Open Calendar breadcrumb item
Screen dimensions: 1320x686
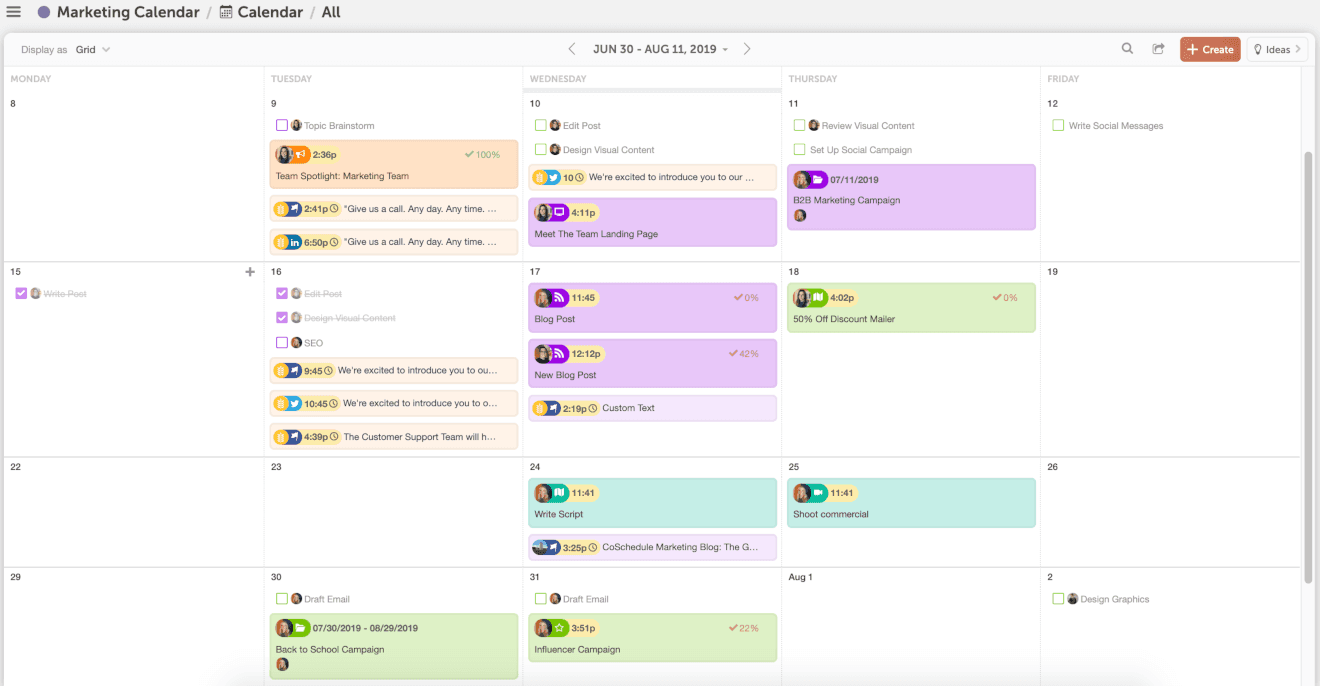(270, 12)
